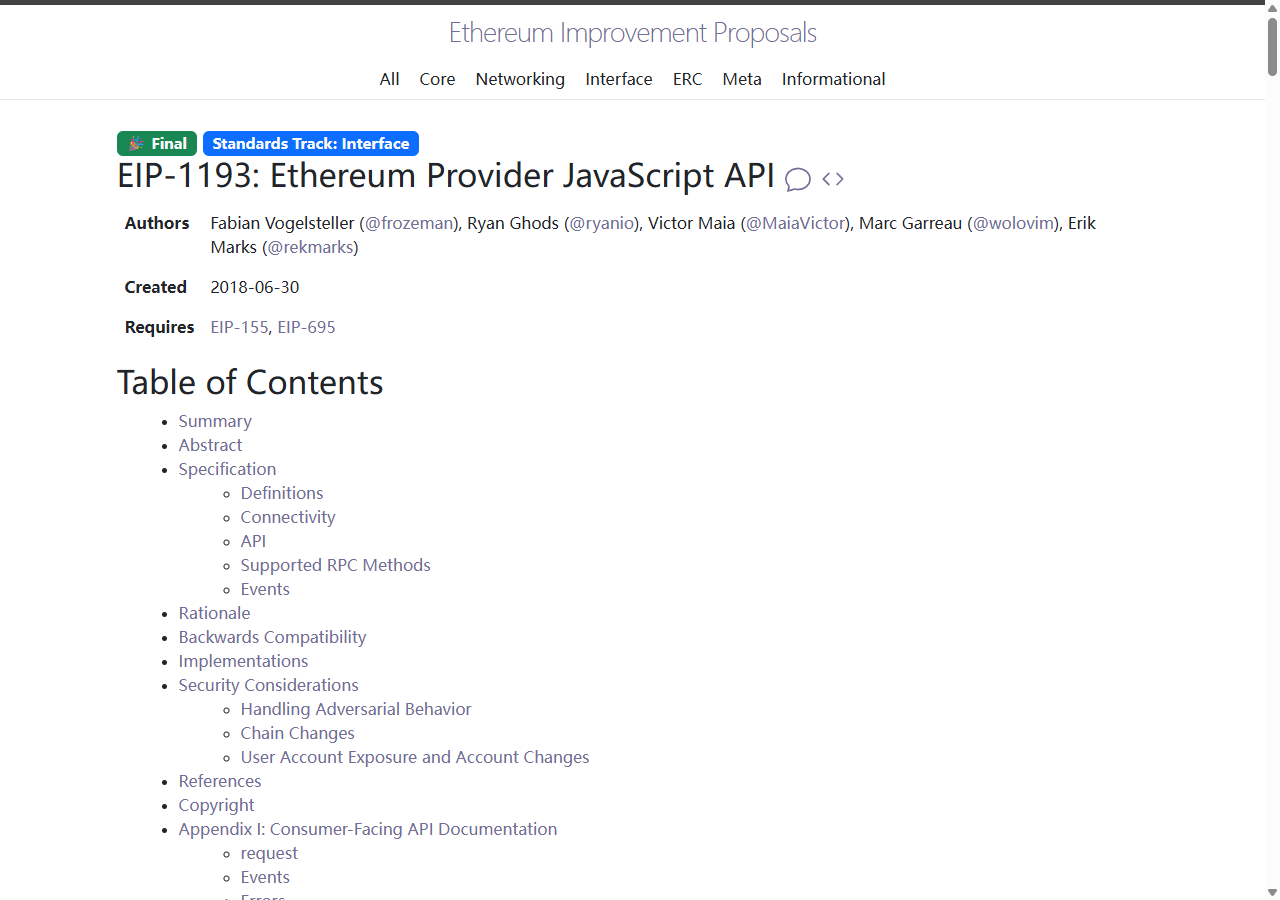Go to the Specification section

click(227, 469)
